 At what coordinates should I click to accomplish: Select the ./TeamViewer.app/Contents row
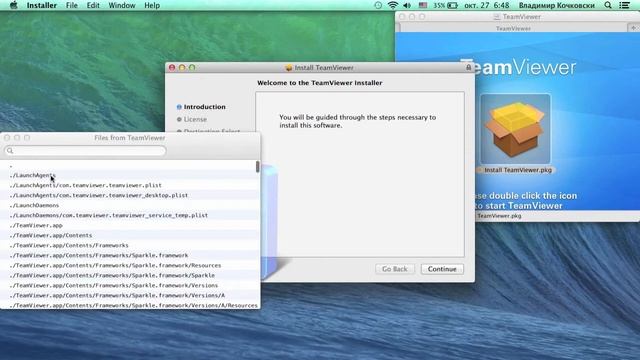(x=130, y=235)
